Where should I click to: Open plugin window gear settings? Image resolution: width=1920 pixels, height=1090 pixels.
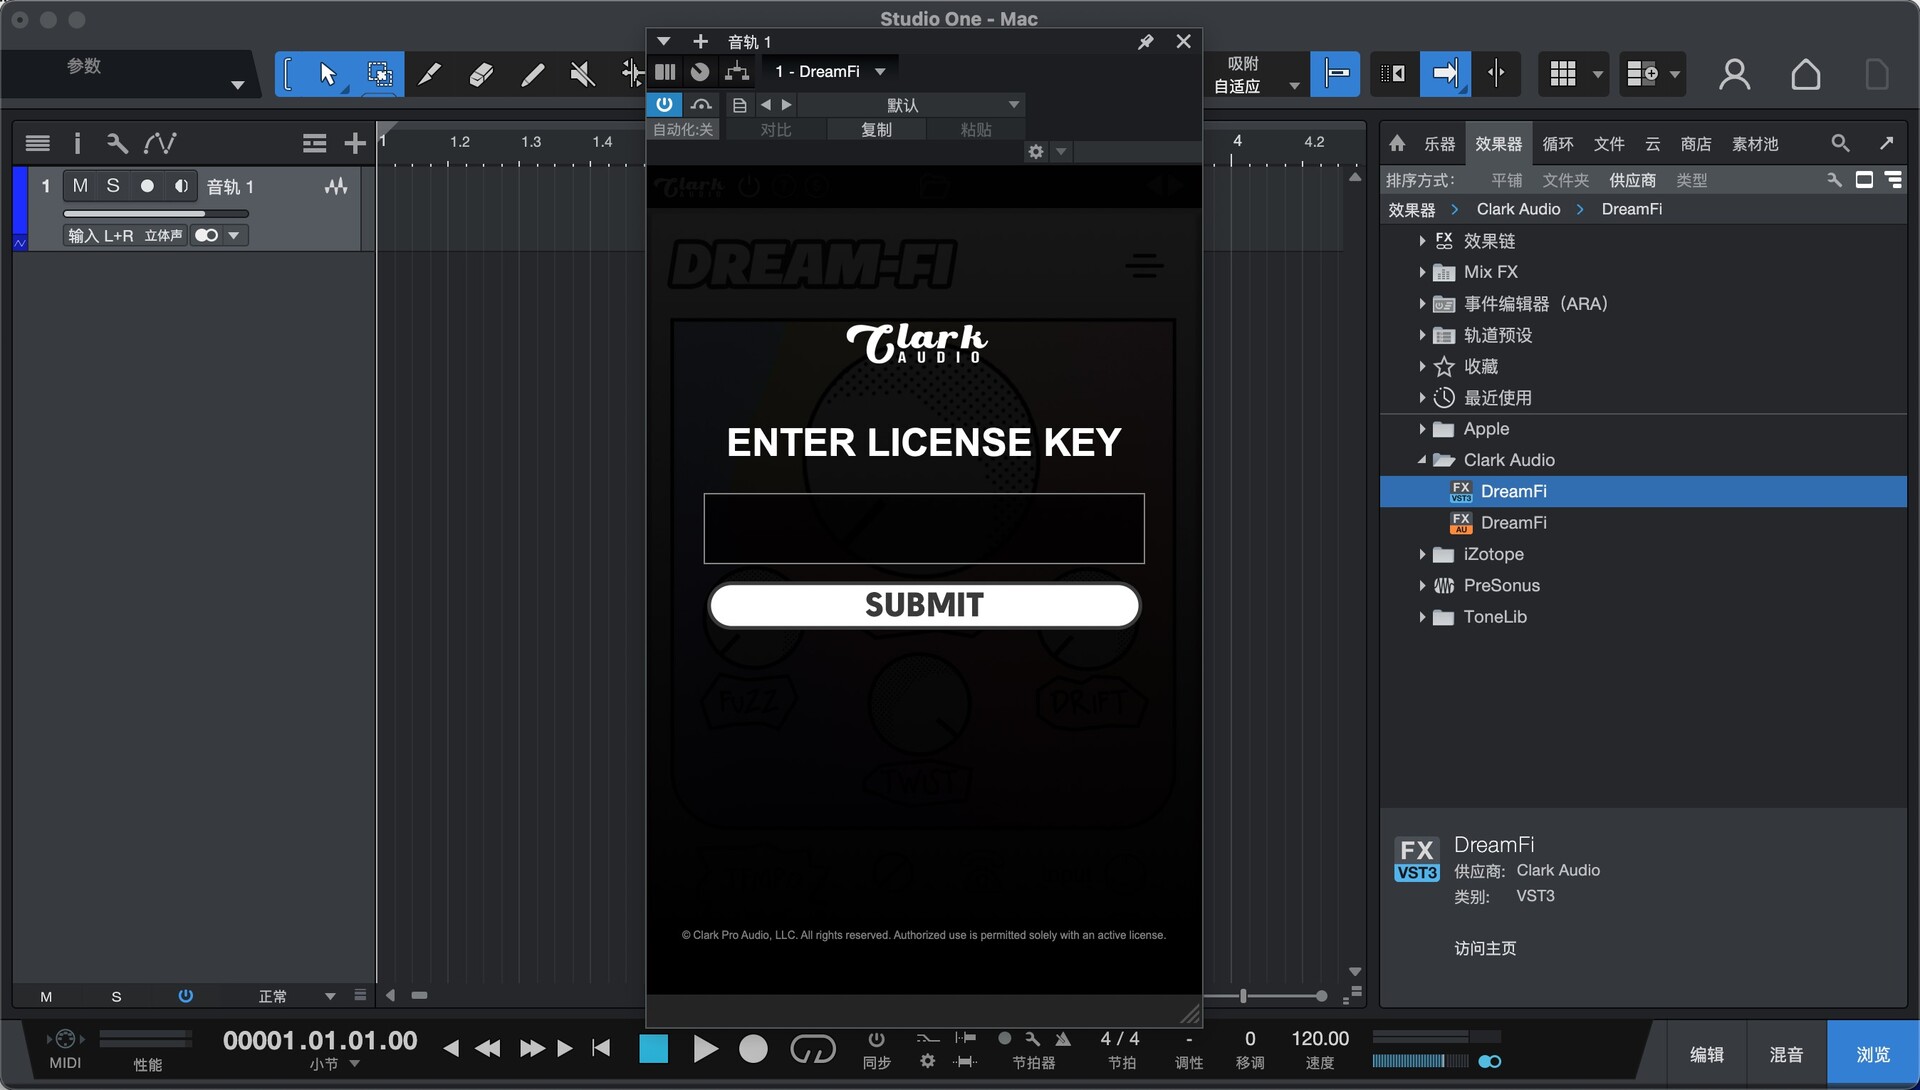(x=1036, y=152)
